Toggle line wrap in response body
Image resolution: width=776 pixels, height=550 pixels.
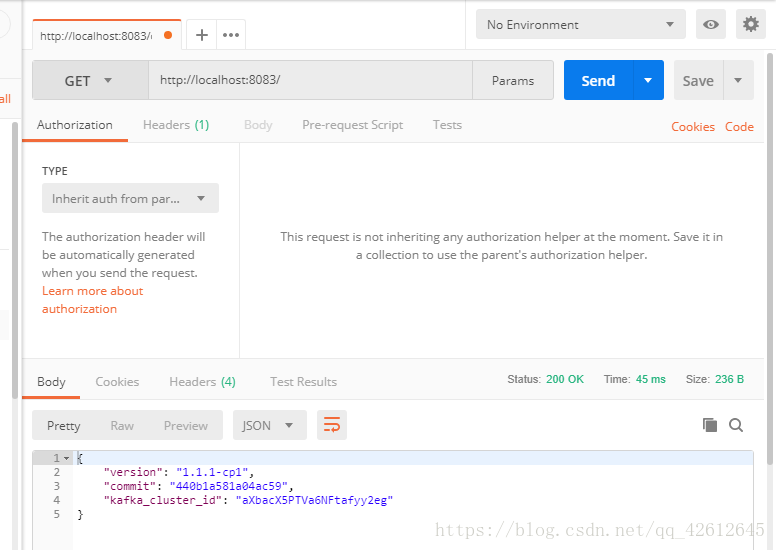[x=332, y=425]
